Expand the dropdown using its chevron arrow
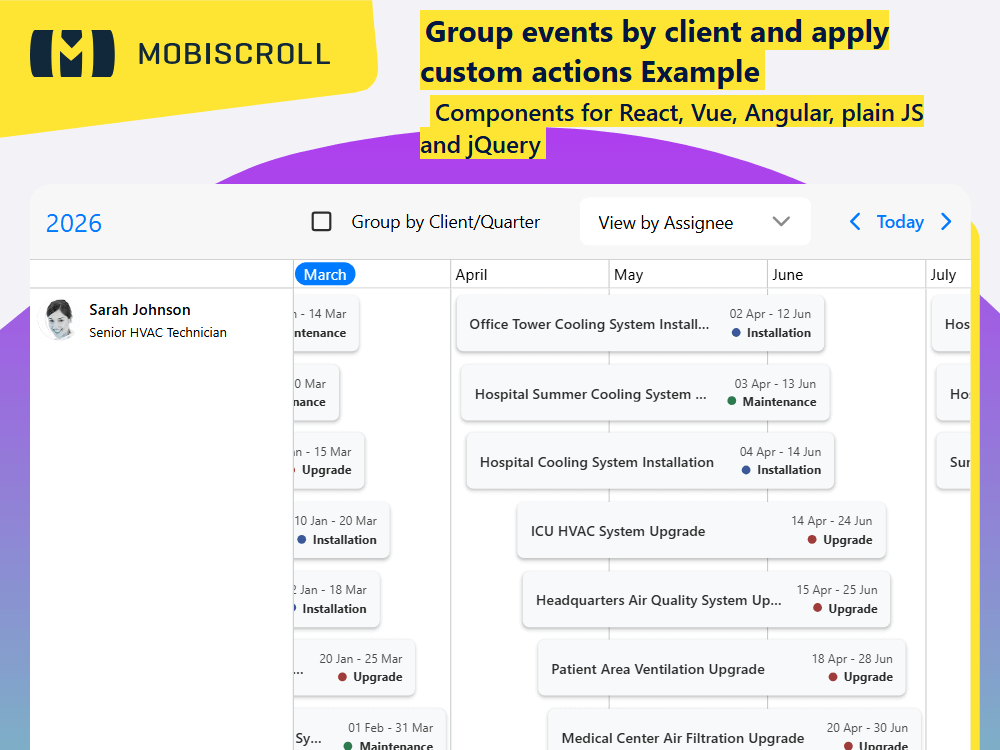The height and width of the screenshot is (750, 1000). click(781, 221)
